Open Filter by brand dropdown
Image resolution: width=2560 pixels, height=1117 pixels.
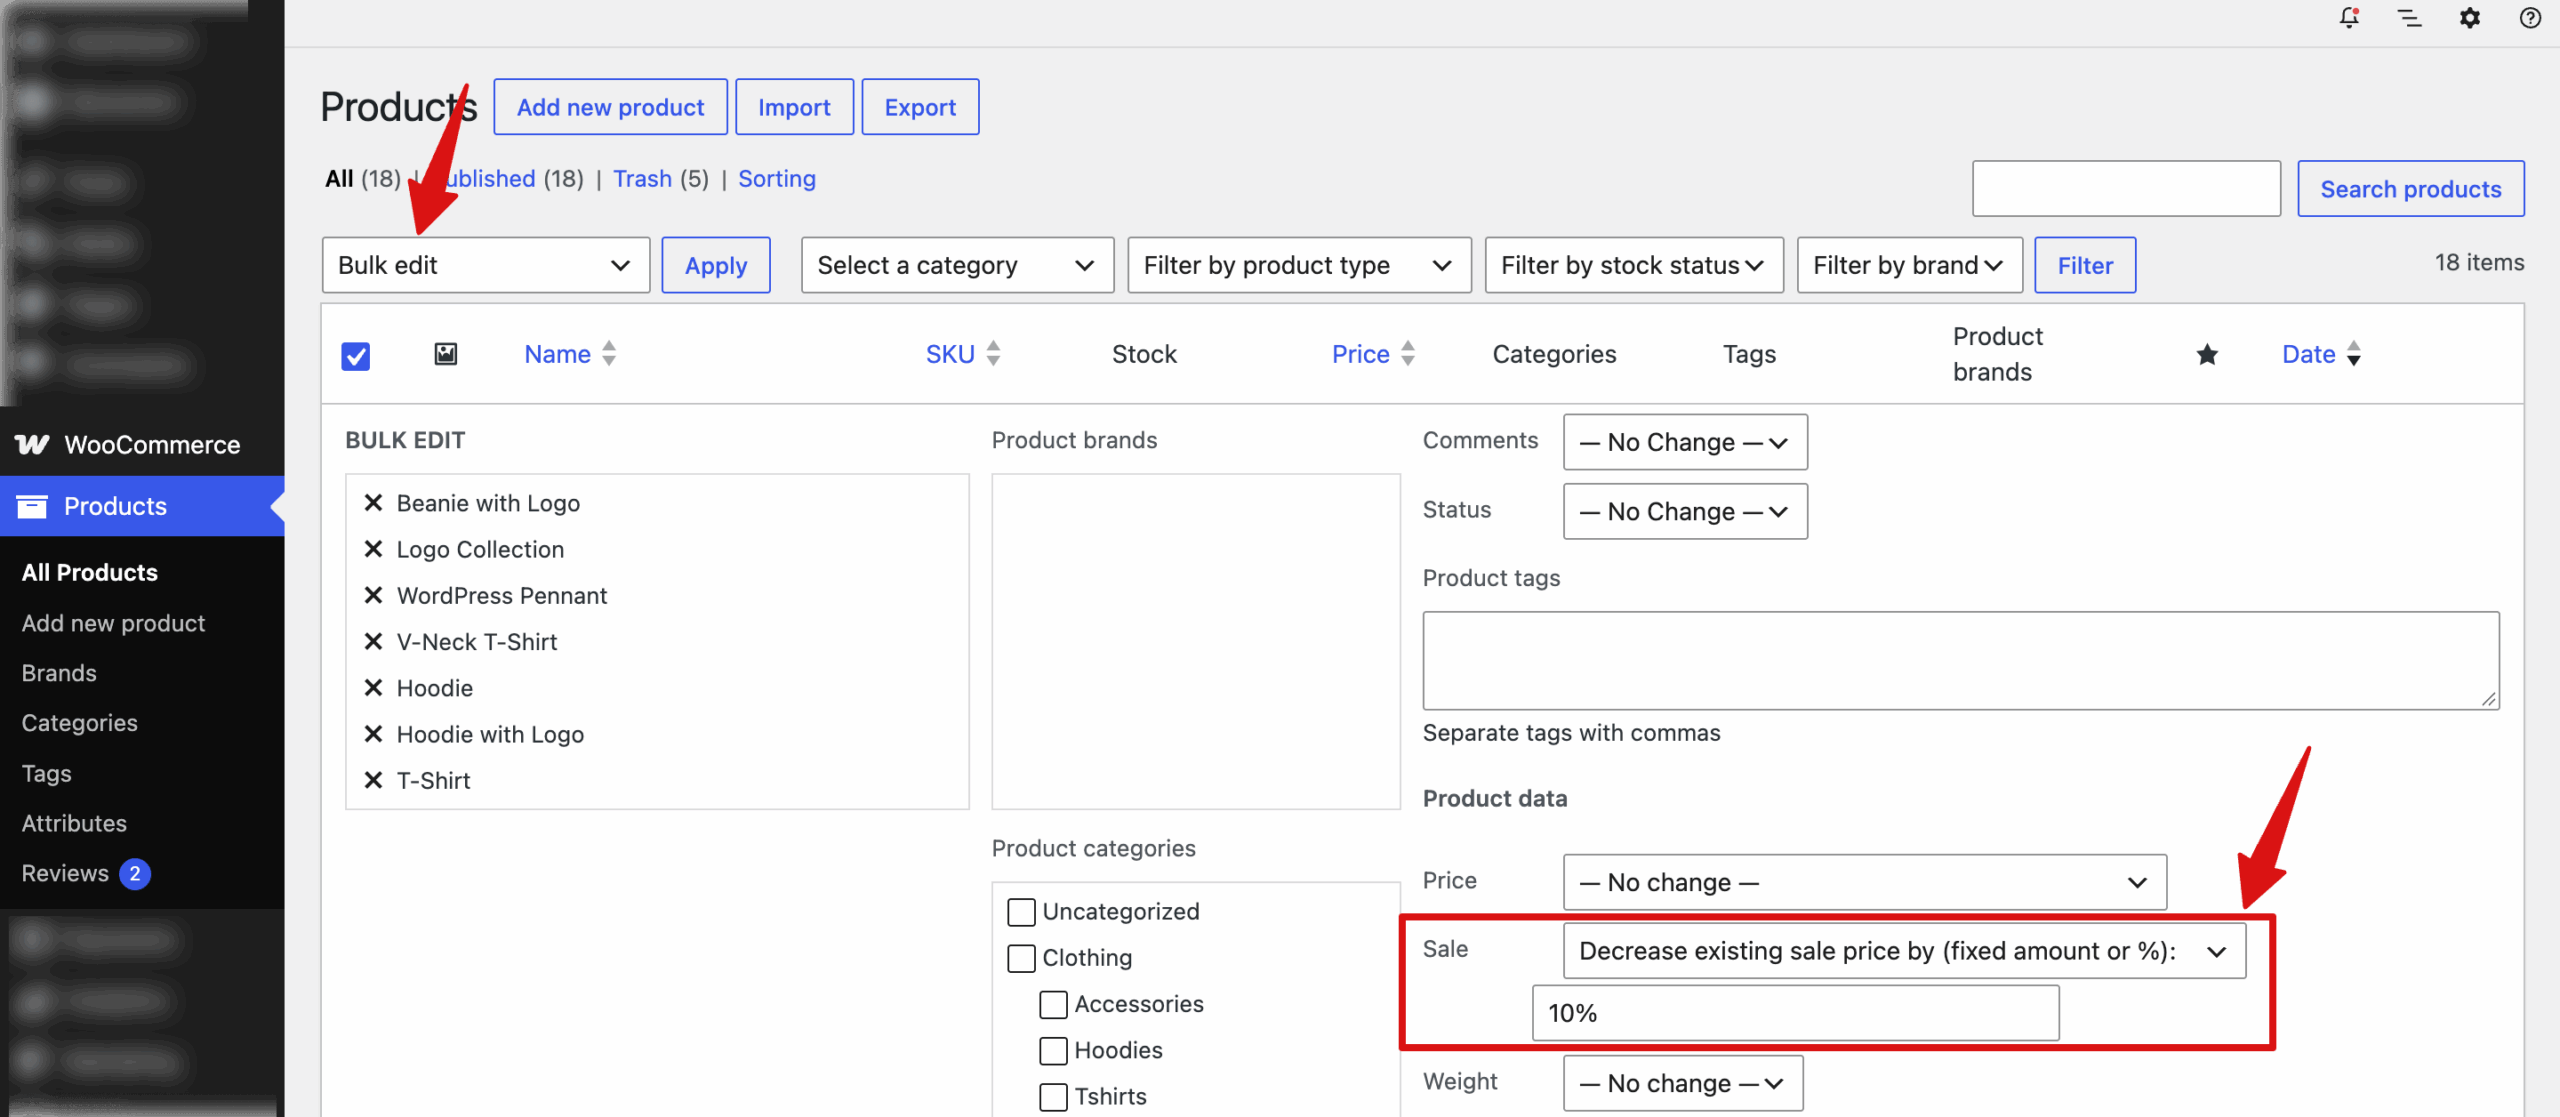click(x=1909, y=265)
